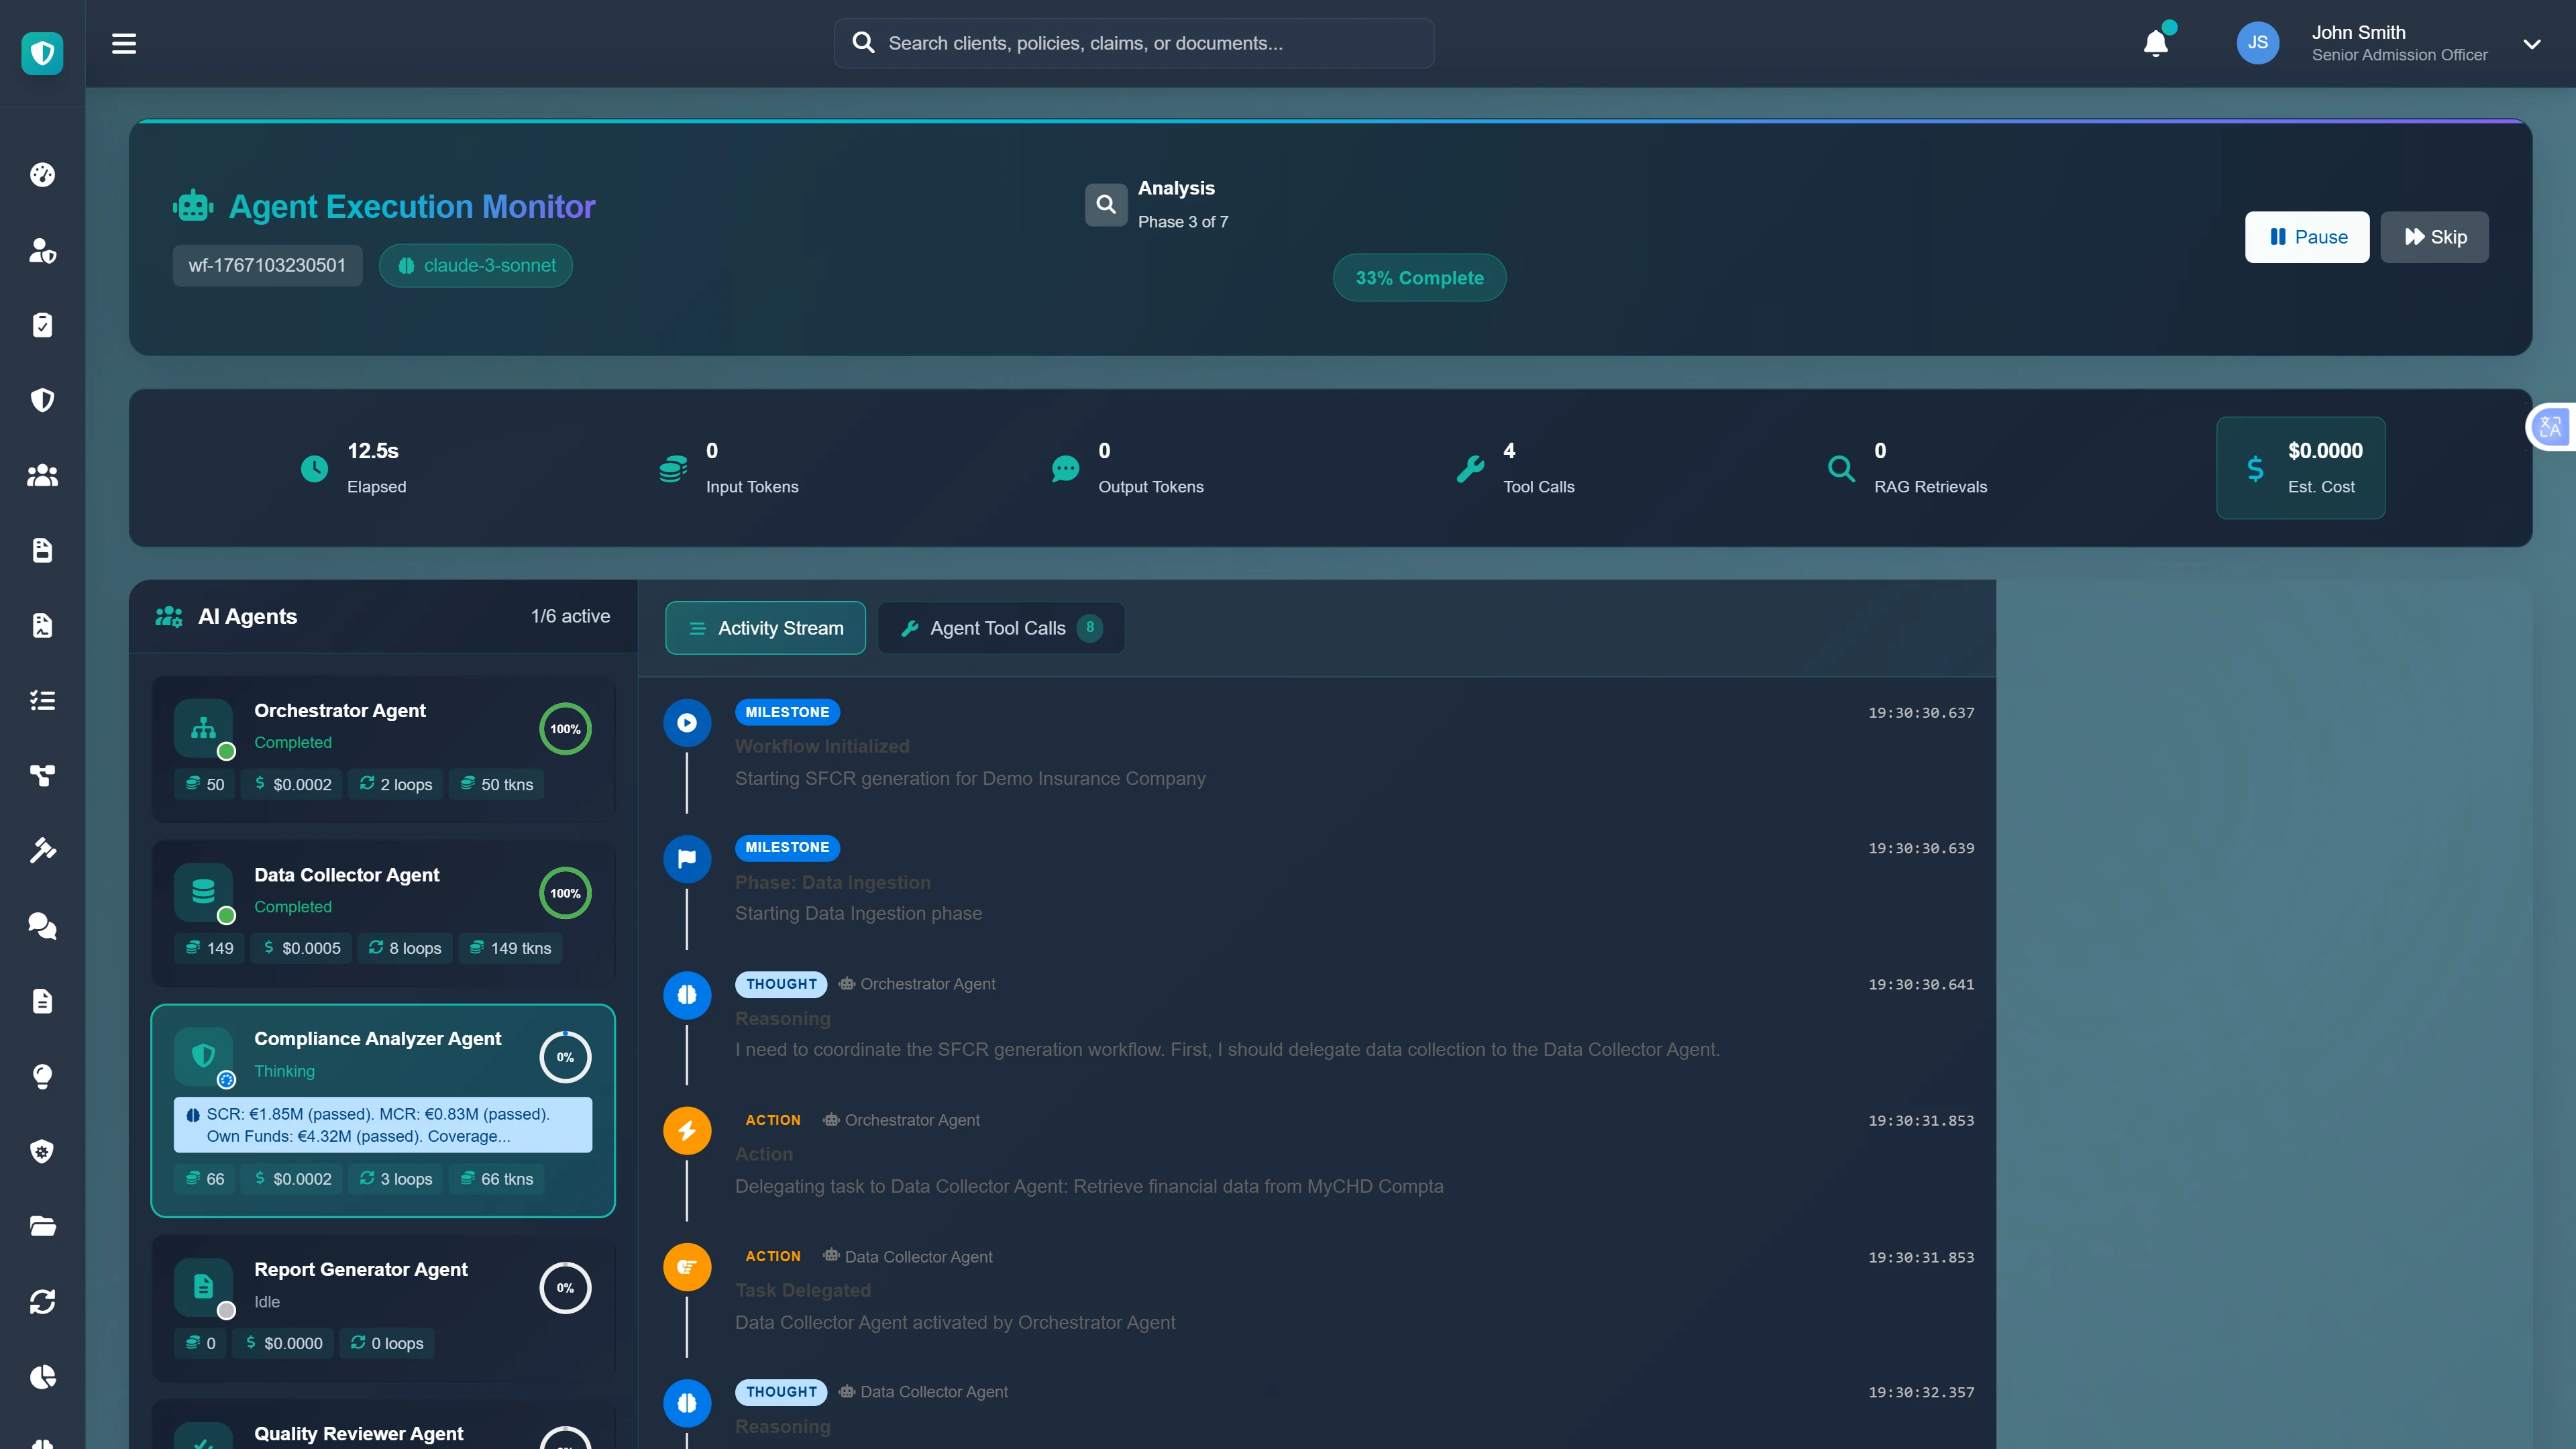The width and height of the screenshot is (2576, 1449).
Task: Select the gavel compliance icon in sidebar
Action: pyautogui.click(x=42, y=850)
